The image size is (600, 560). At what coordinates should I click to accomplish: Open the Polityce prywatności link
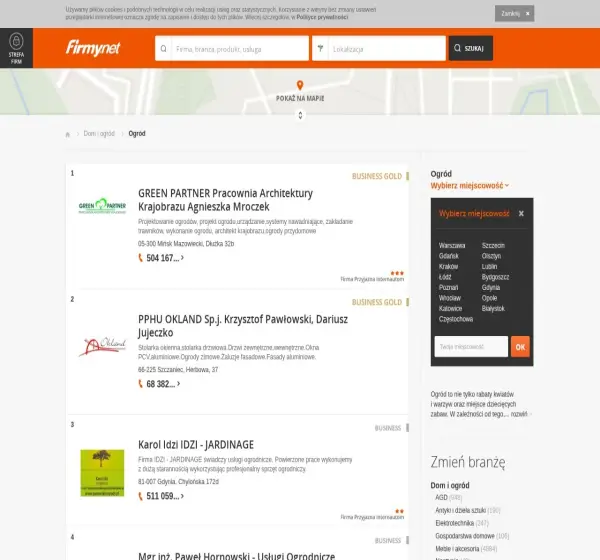(322, 17)
